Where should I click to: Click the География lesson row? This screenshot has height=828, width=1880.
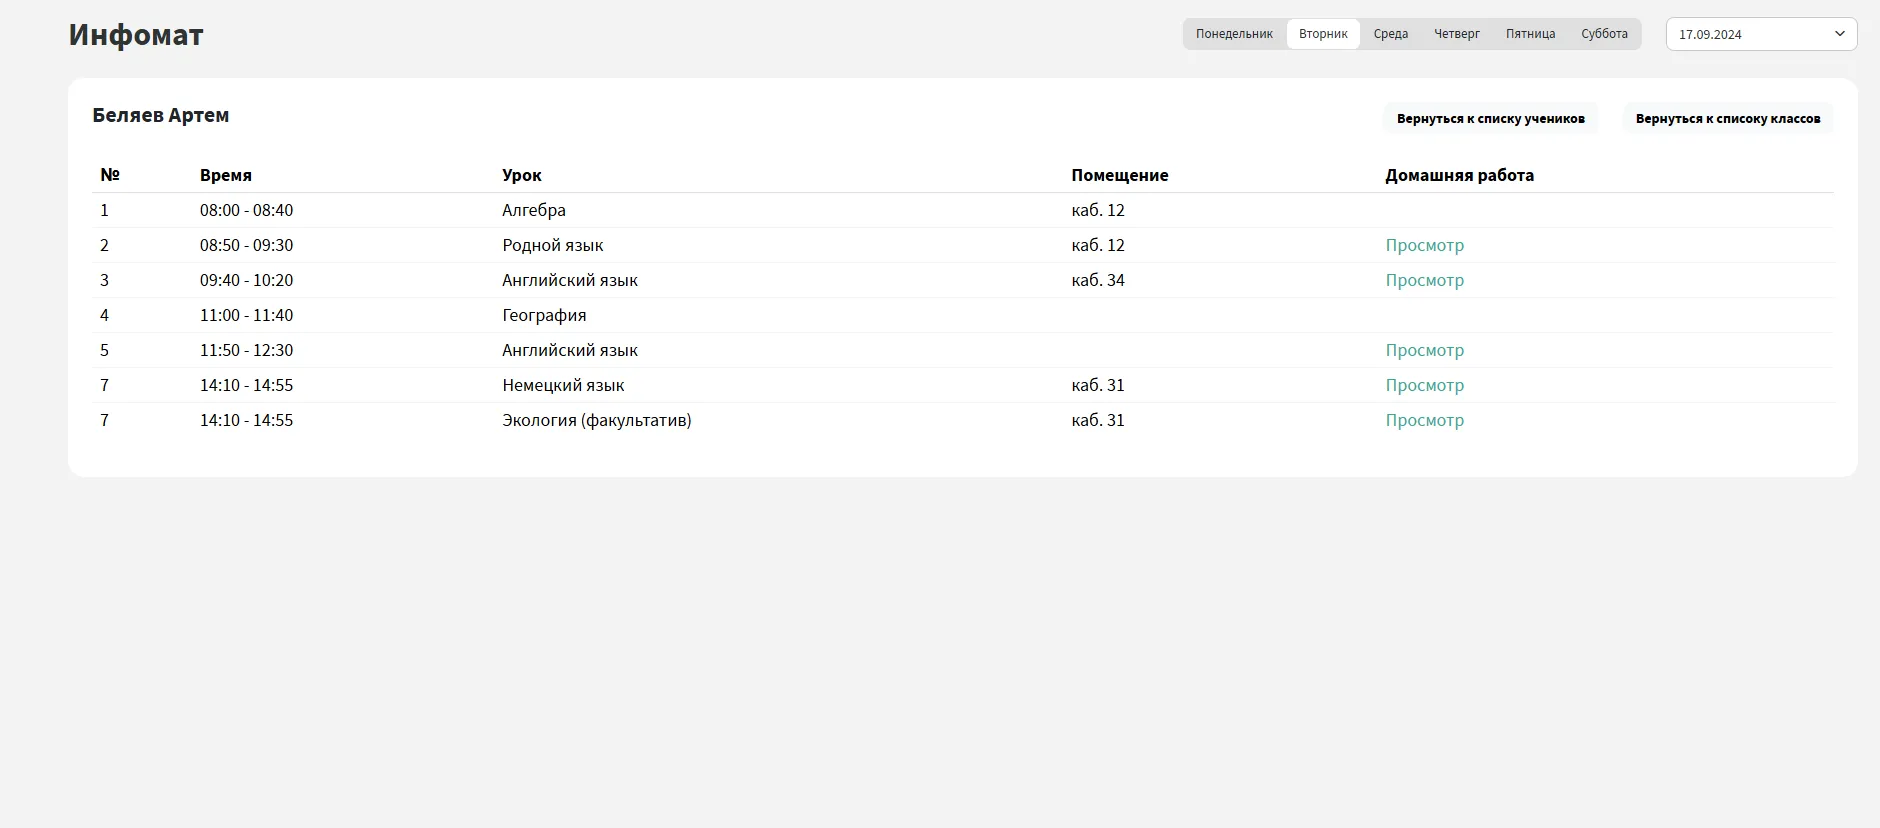[x=544, y=315]
